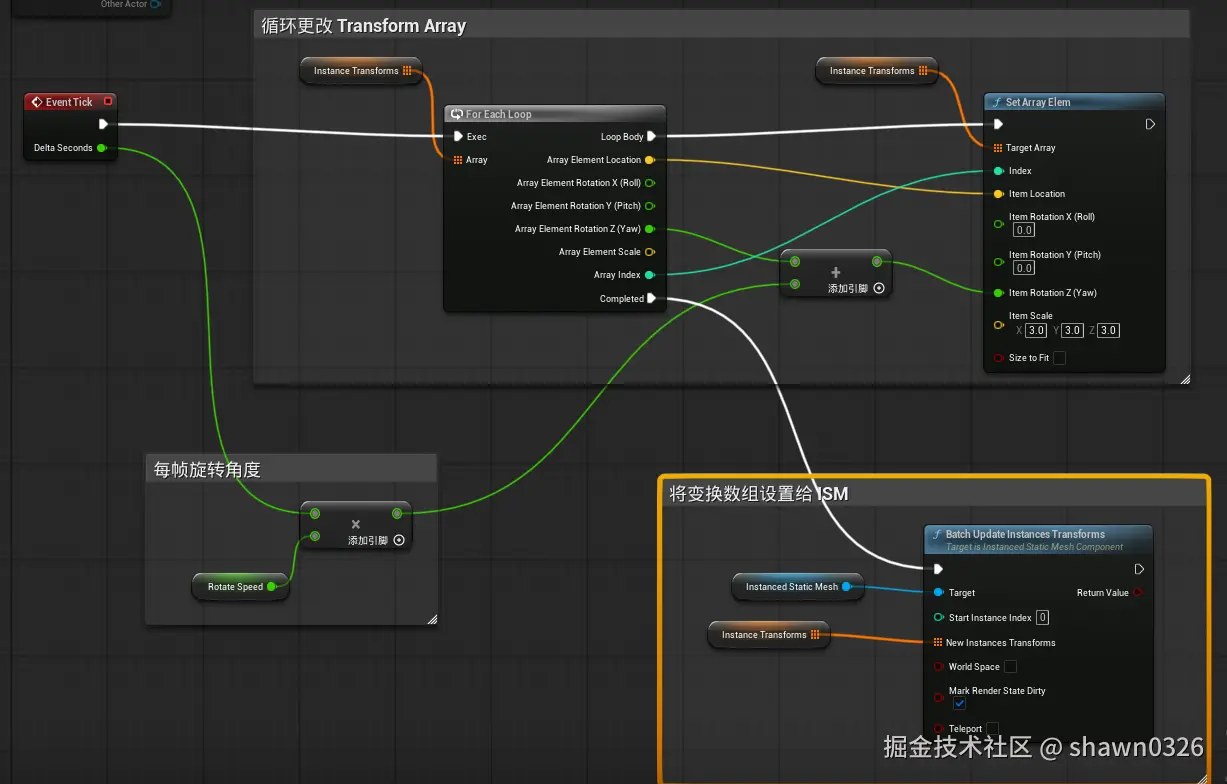The height and width of the screenshot is (784, 1227).
Task: Select the 每帧旋转角度 comment title
Action: [x=207, y=469]
